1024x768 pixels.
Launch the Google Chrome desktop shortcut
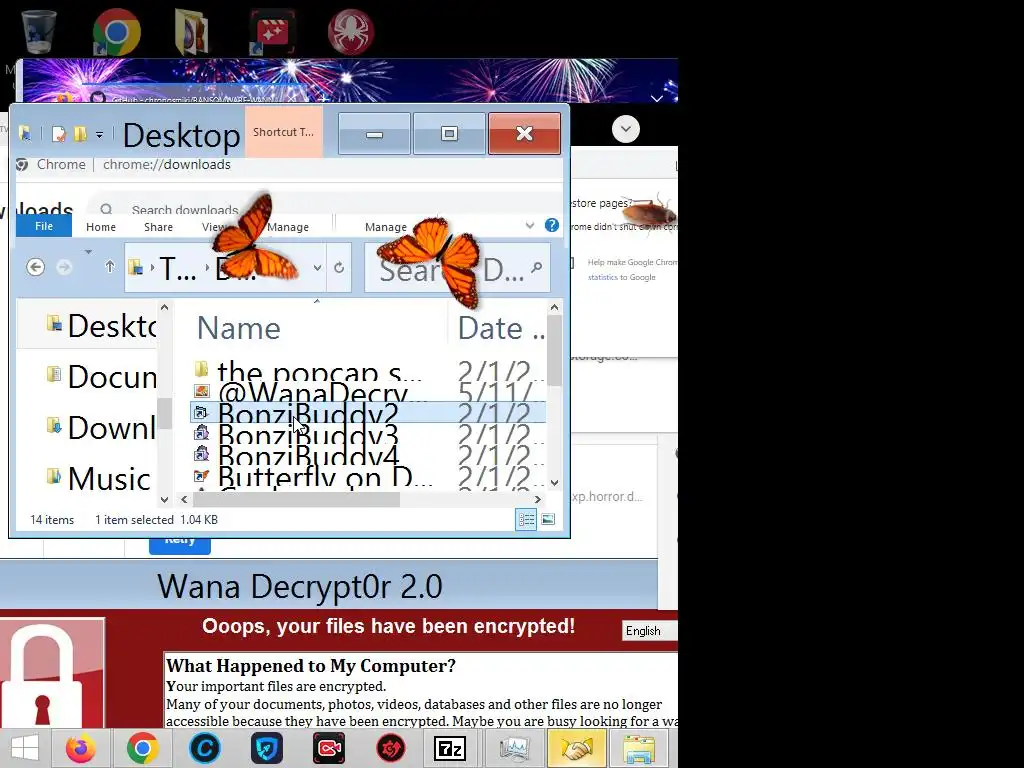click(x=116, y=31)
